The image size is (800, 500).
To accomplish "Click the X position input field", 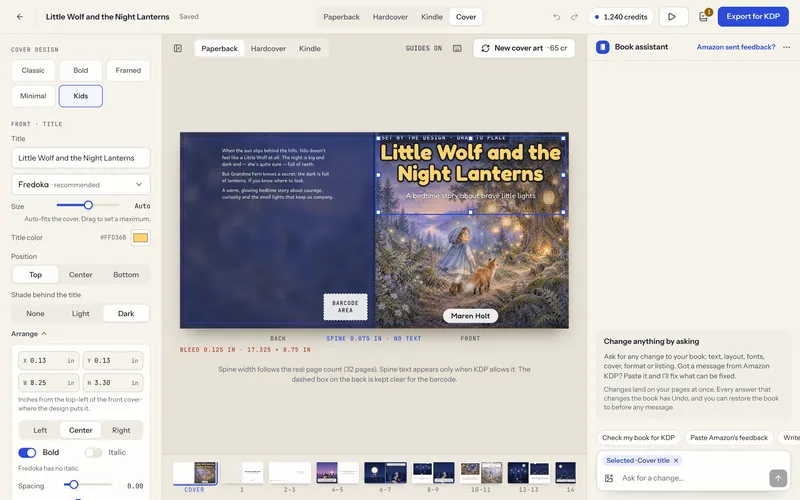I will click(x=48, y=361).
